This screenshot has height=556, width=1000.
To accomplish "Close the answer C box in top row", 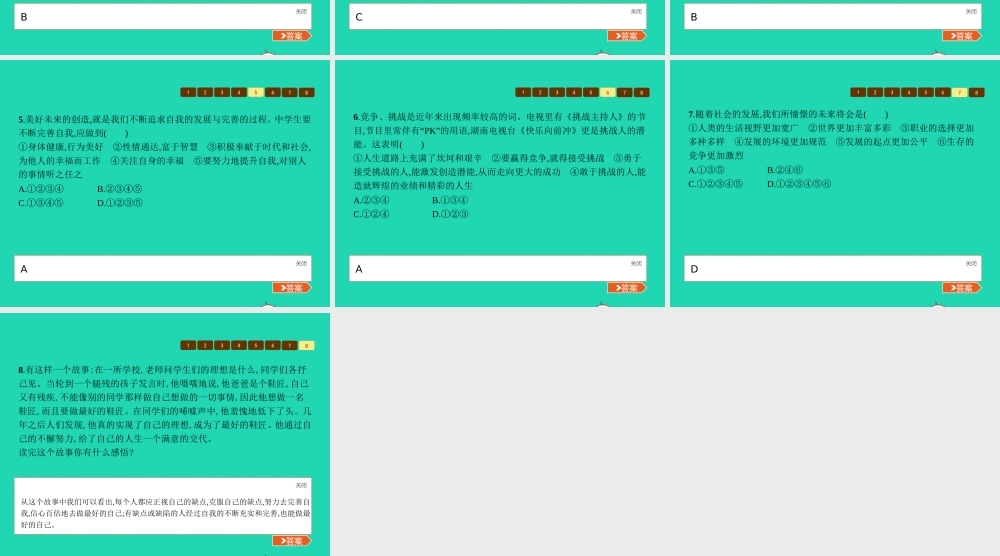I will [636, 11].
